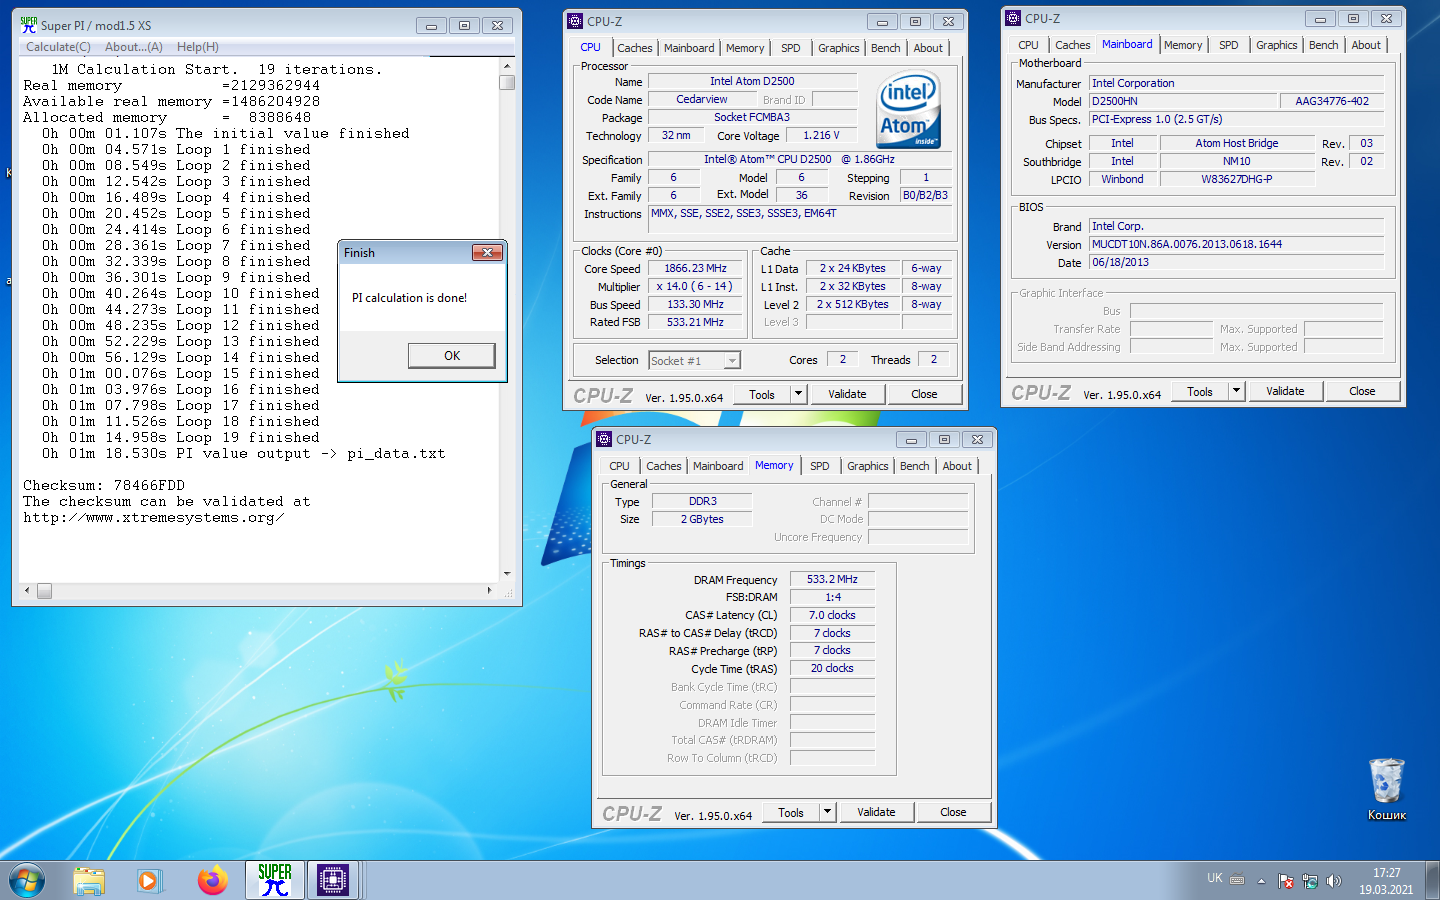Click the DDR3 memory type field
1440x900 pixels.
tap(702, 501)
